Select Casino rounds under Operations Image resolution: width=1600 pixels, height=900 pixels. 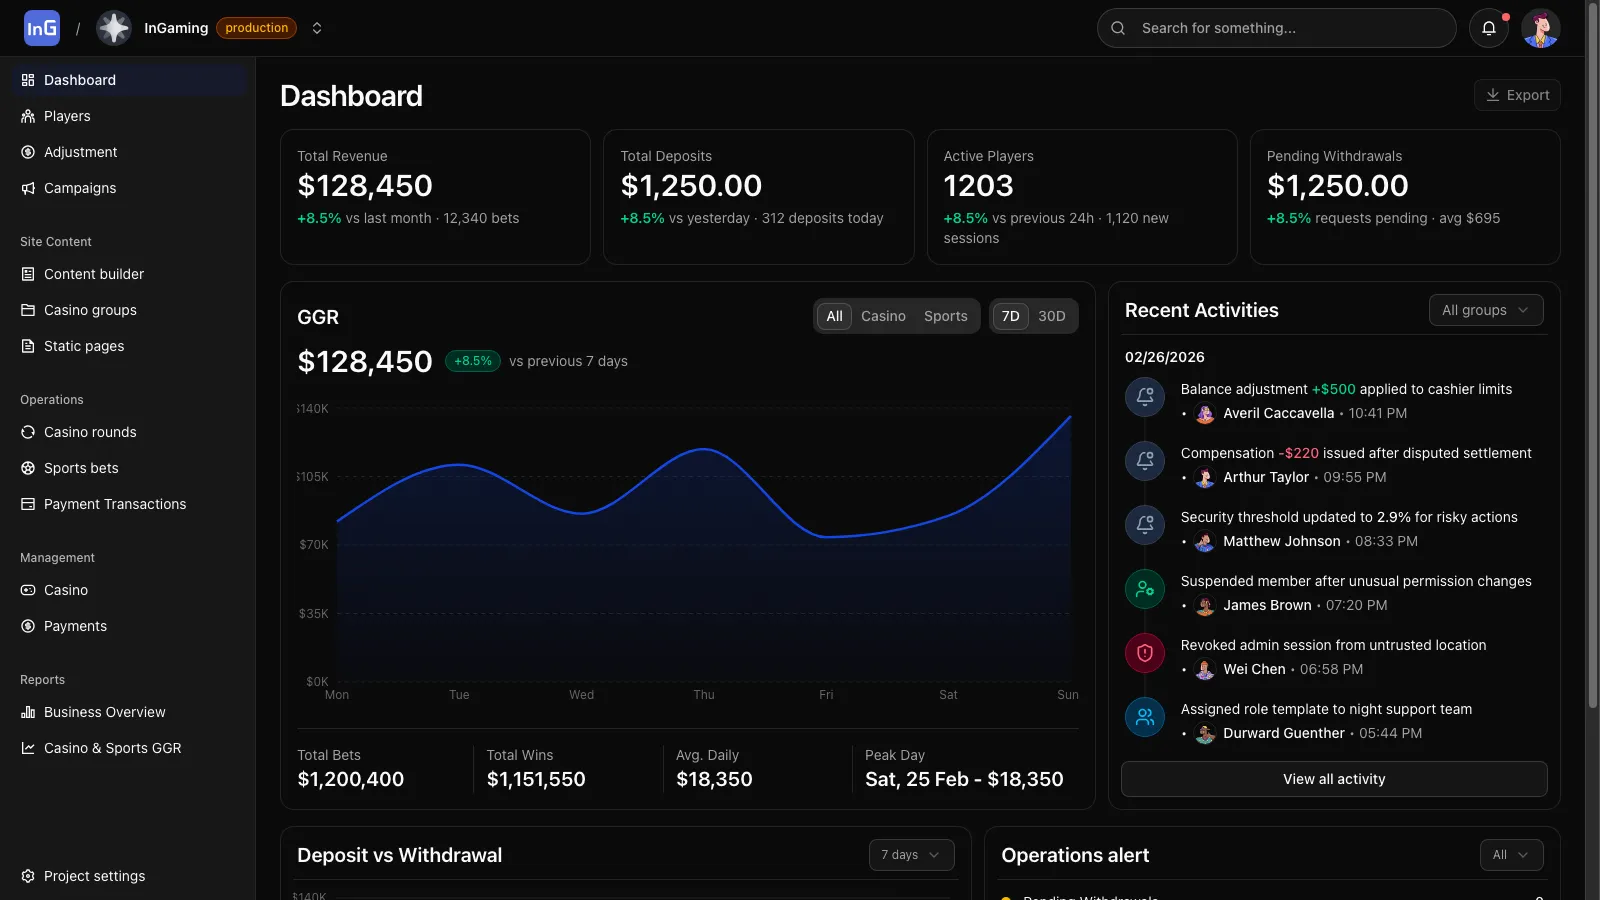tap(28, 432)
